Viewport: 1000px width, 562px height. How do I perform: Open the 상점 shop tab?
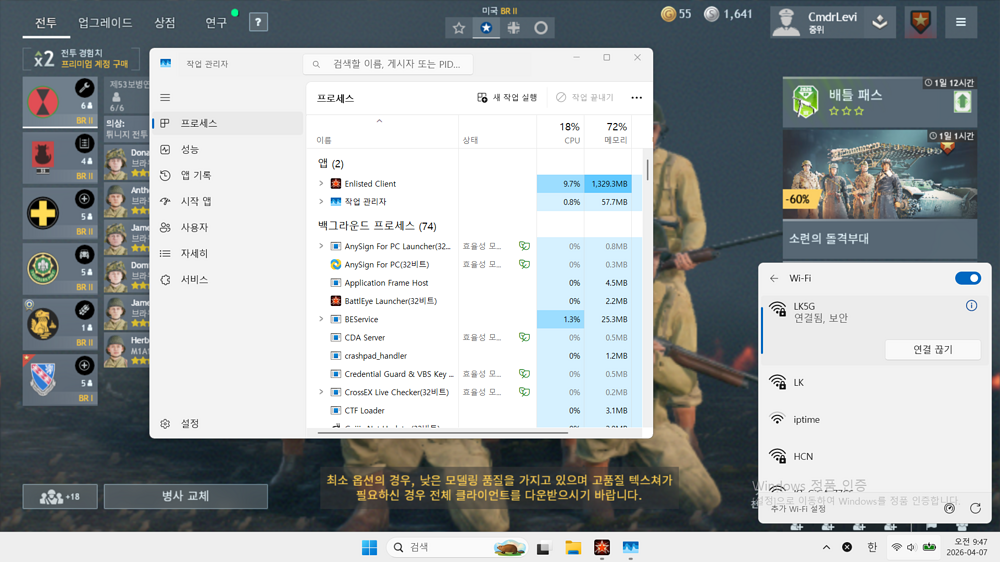[x=165, y=23]
